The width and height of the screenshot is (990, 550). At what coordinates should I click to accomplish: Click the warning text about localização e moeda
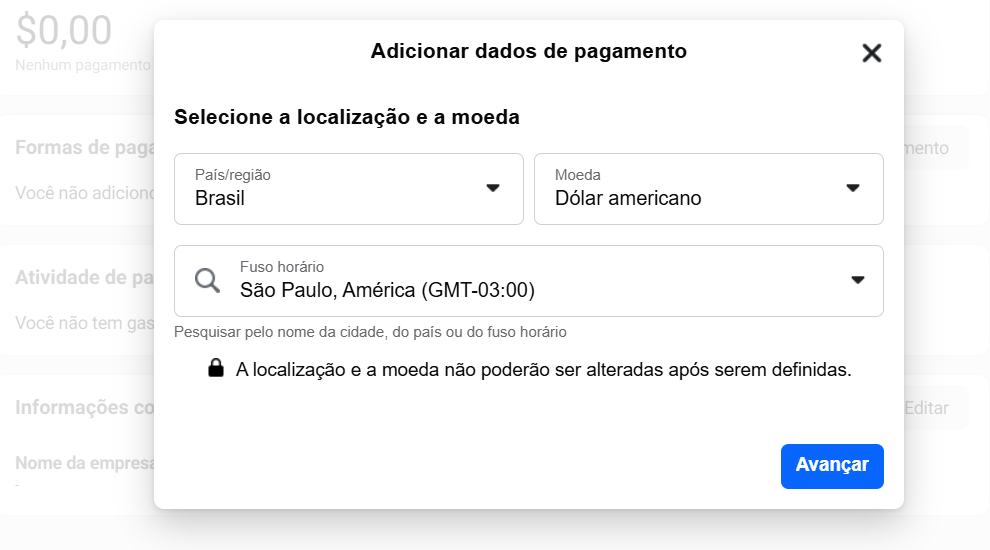(x=543, y=369)
